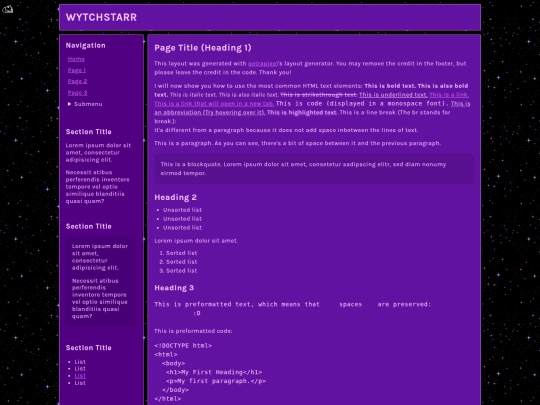The height and width of the screenshot is (405, 540).
Task: Click the '<!DOCTYPE html>' code line
Action: pos(183,346)
